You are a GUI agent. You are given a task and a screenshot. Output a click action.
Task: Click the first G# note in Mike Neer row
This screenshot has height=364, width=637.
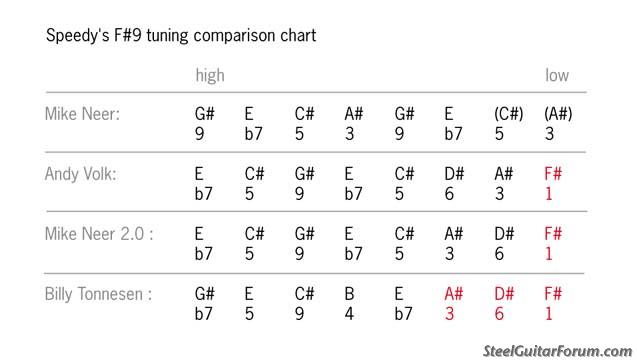tap(204, 114)
